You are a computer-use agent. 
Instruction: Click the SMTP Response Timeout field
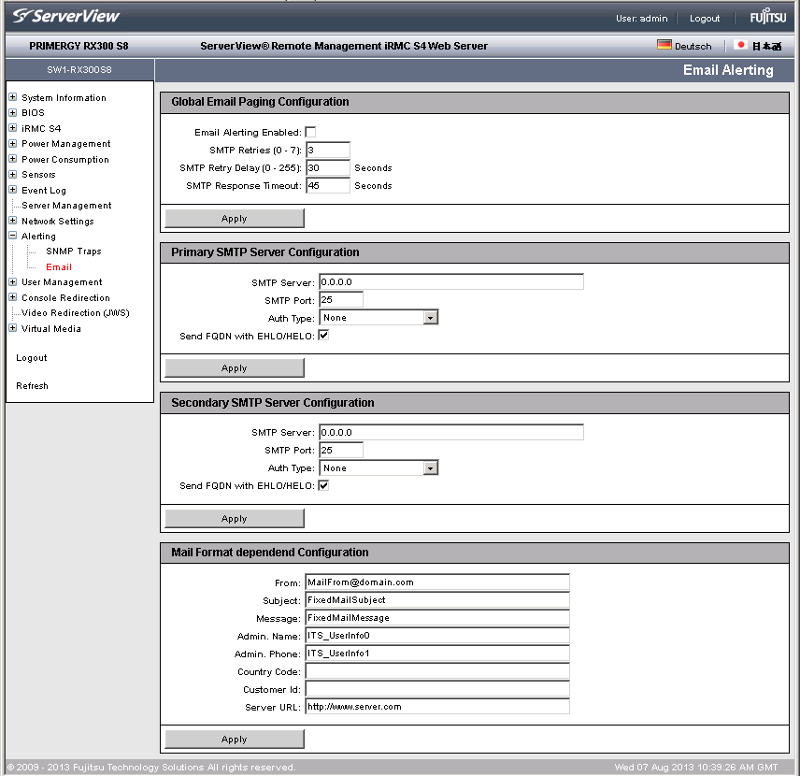328,186
